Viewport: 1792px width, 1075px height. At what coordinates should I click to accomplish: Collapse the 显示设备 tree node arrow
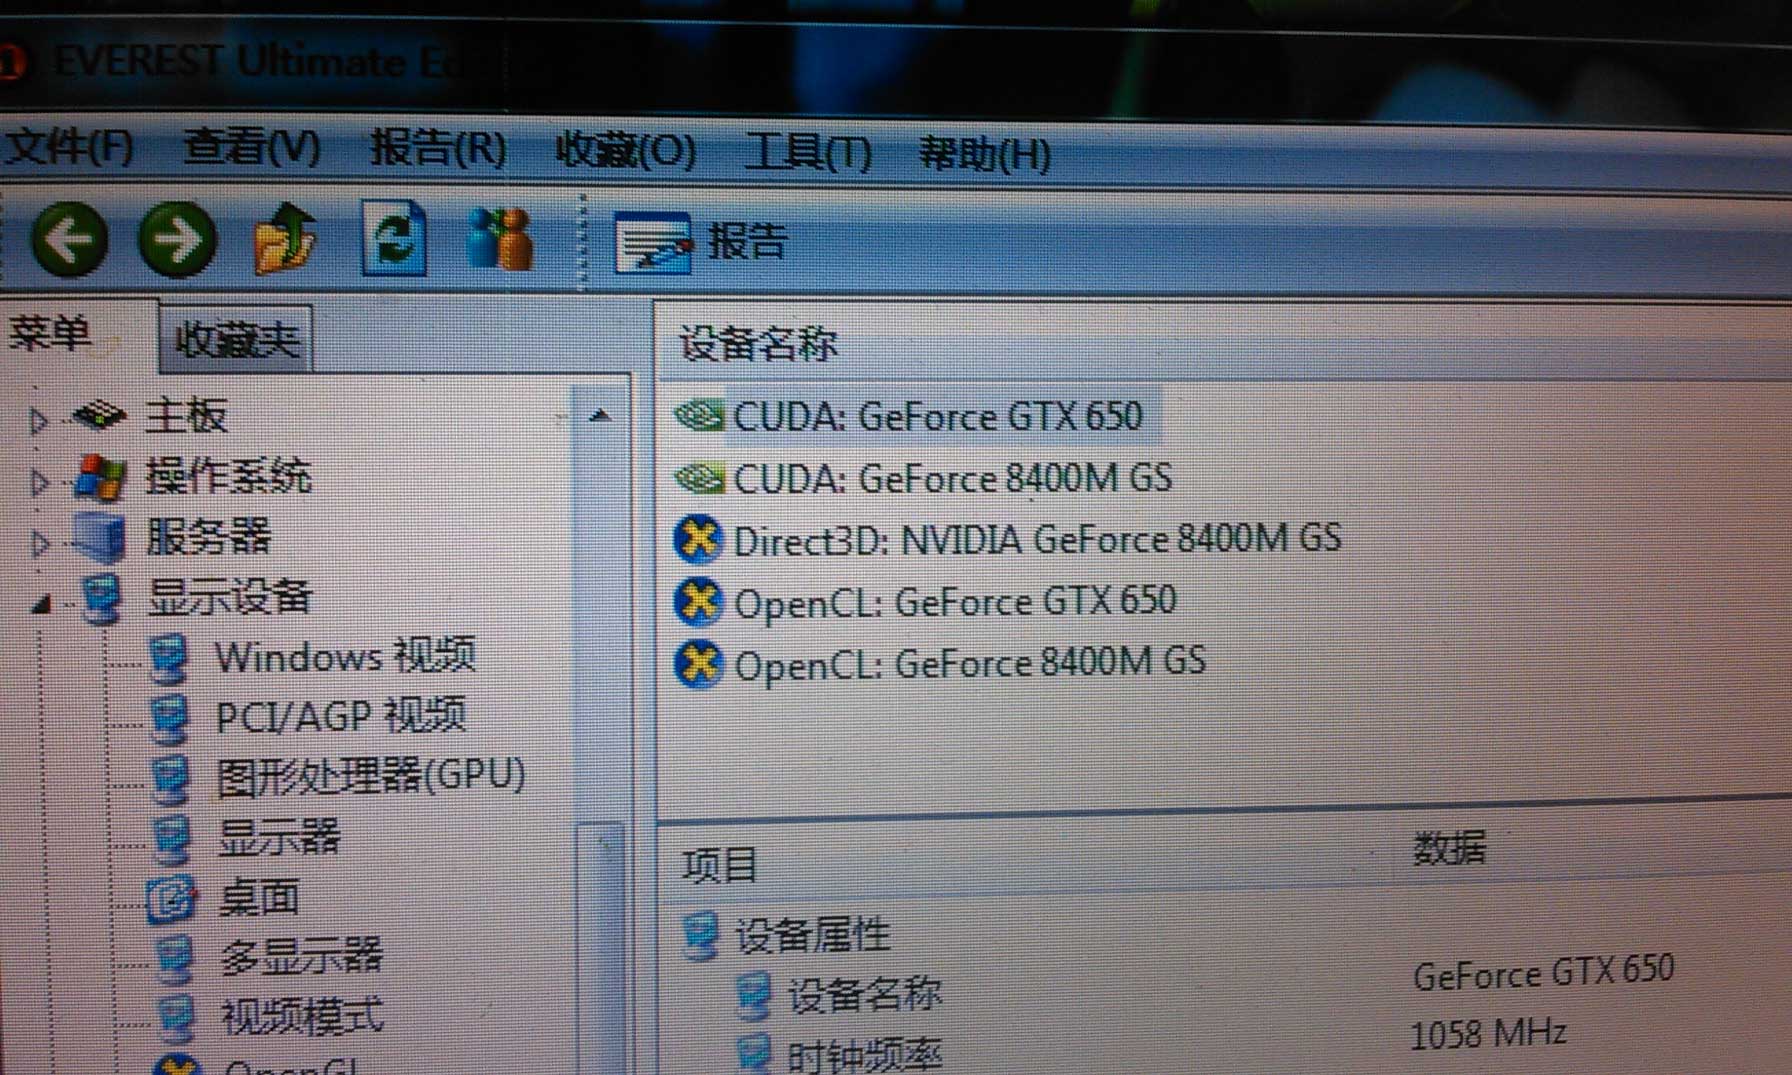click(x=41, y=603)
